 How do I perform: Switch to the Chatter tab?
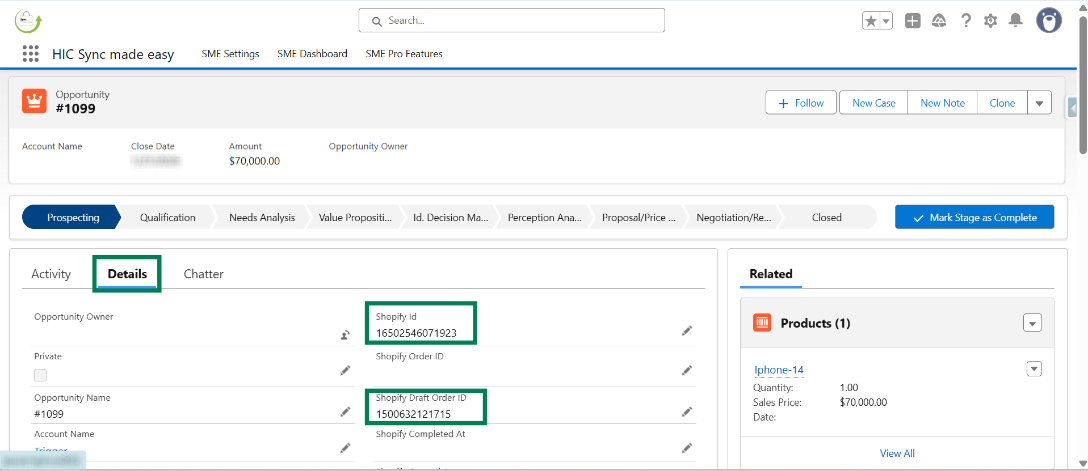(x=203, y=274)
